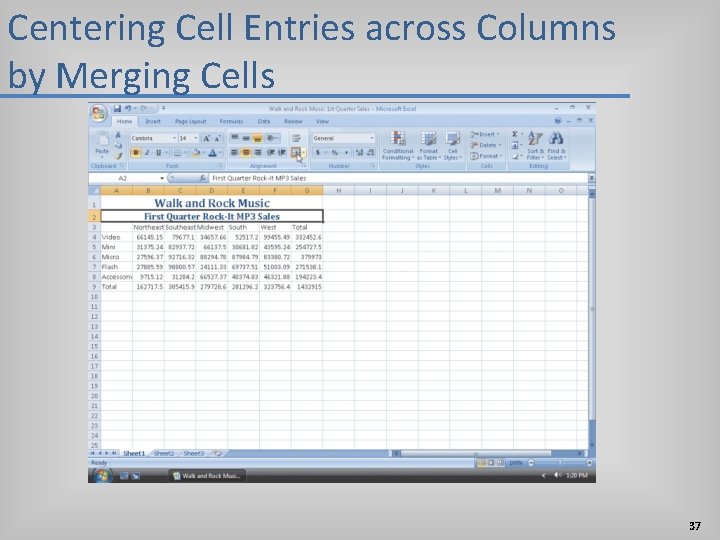
Task: Click the Insert Function fx icon
Action: tap(202, 178)
